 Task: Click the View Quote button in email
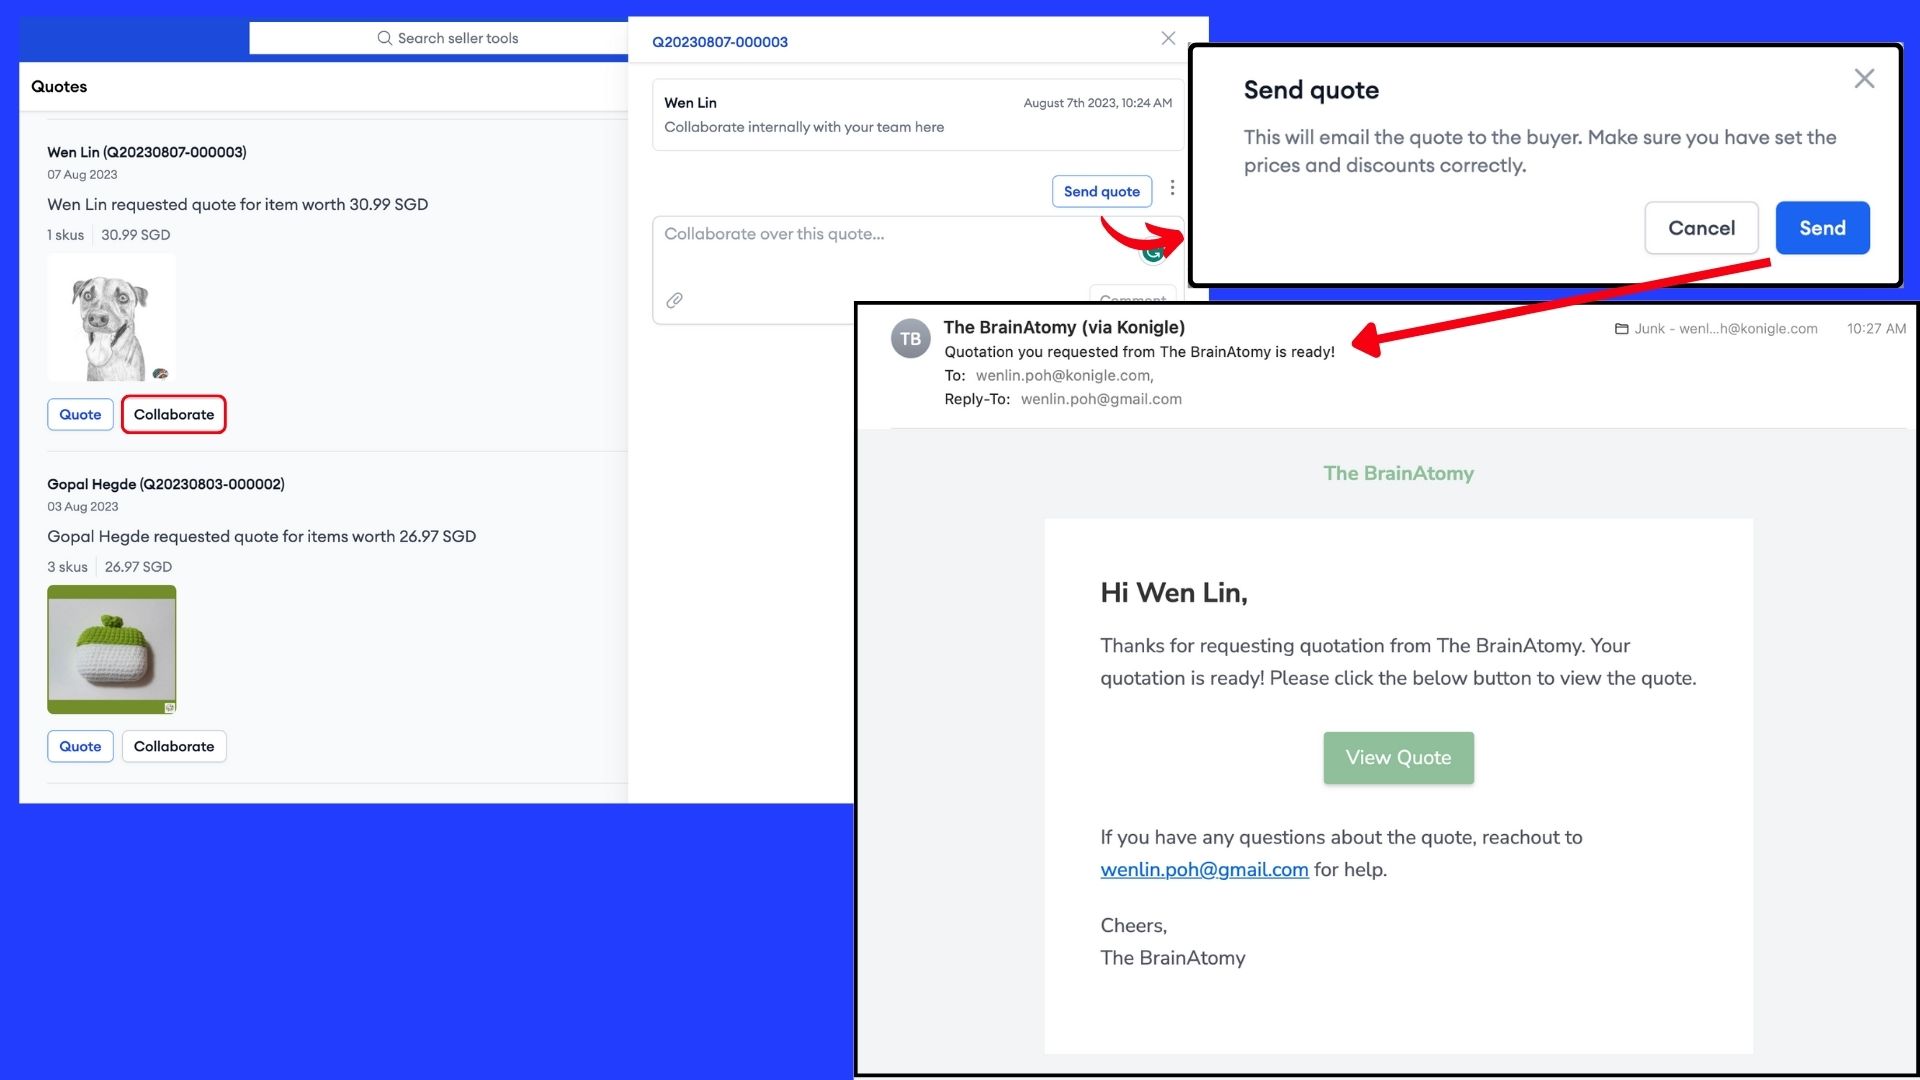pos(1398,757)
